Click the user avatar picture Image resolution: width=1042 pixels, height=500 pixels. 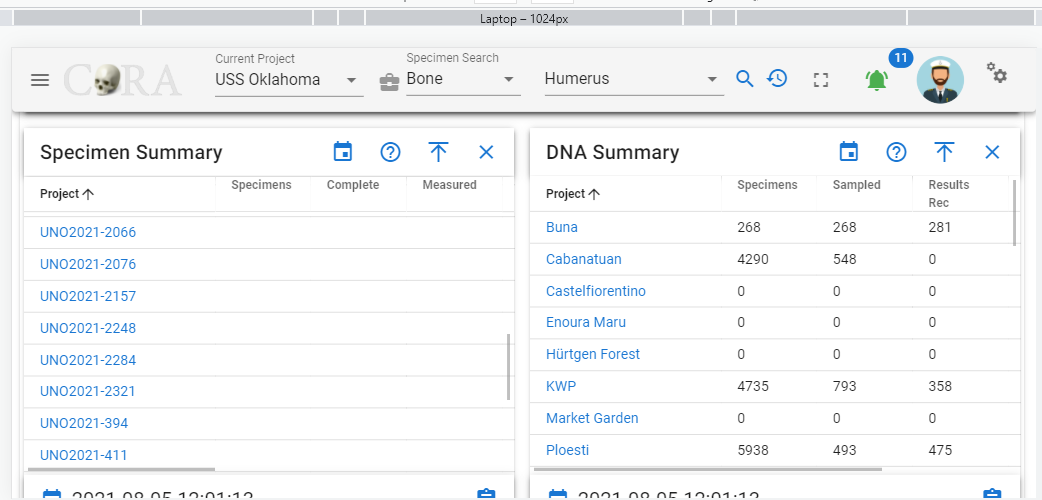tap(940, 80)
